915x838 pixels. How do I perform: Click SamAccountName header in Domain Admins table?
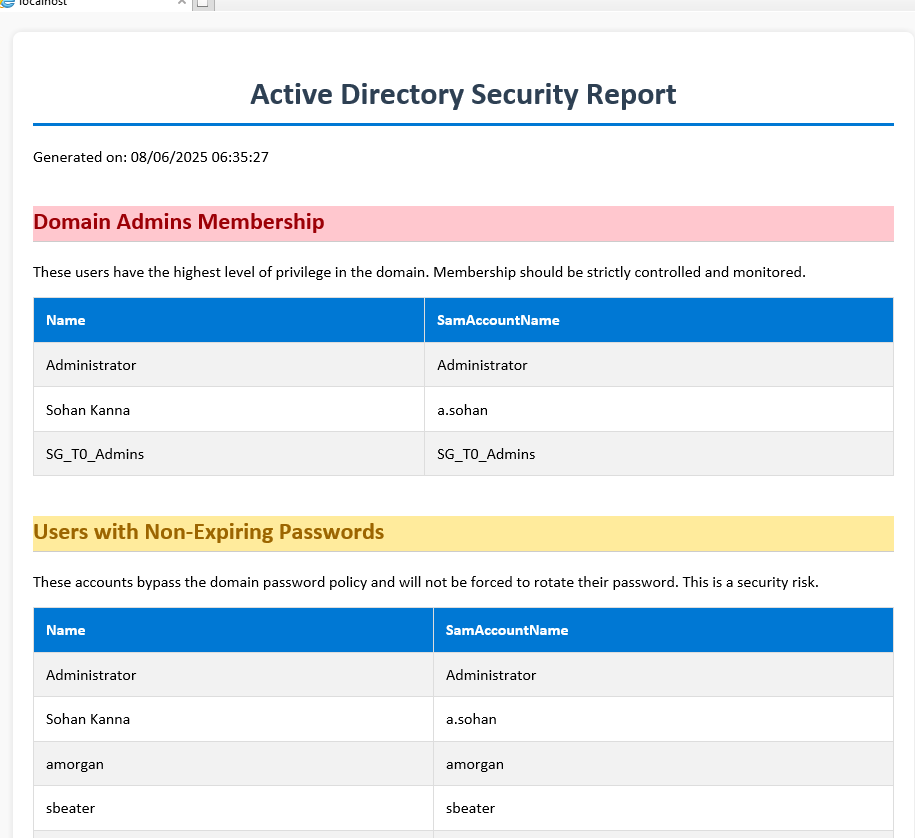coord(498,320)
